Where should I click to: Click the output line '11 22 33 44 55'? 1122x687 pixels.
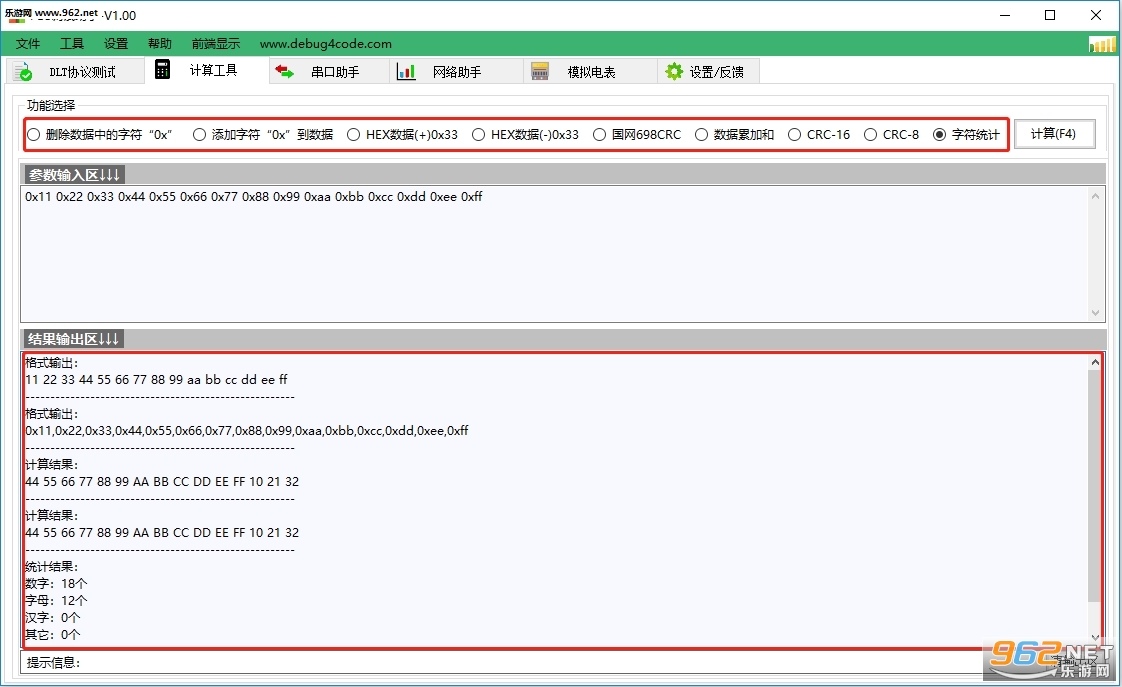156,380
